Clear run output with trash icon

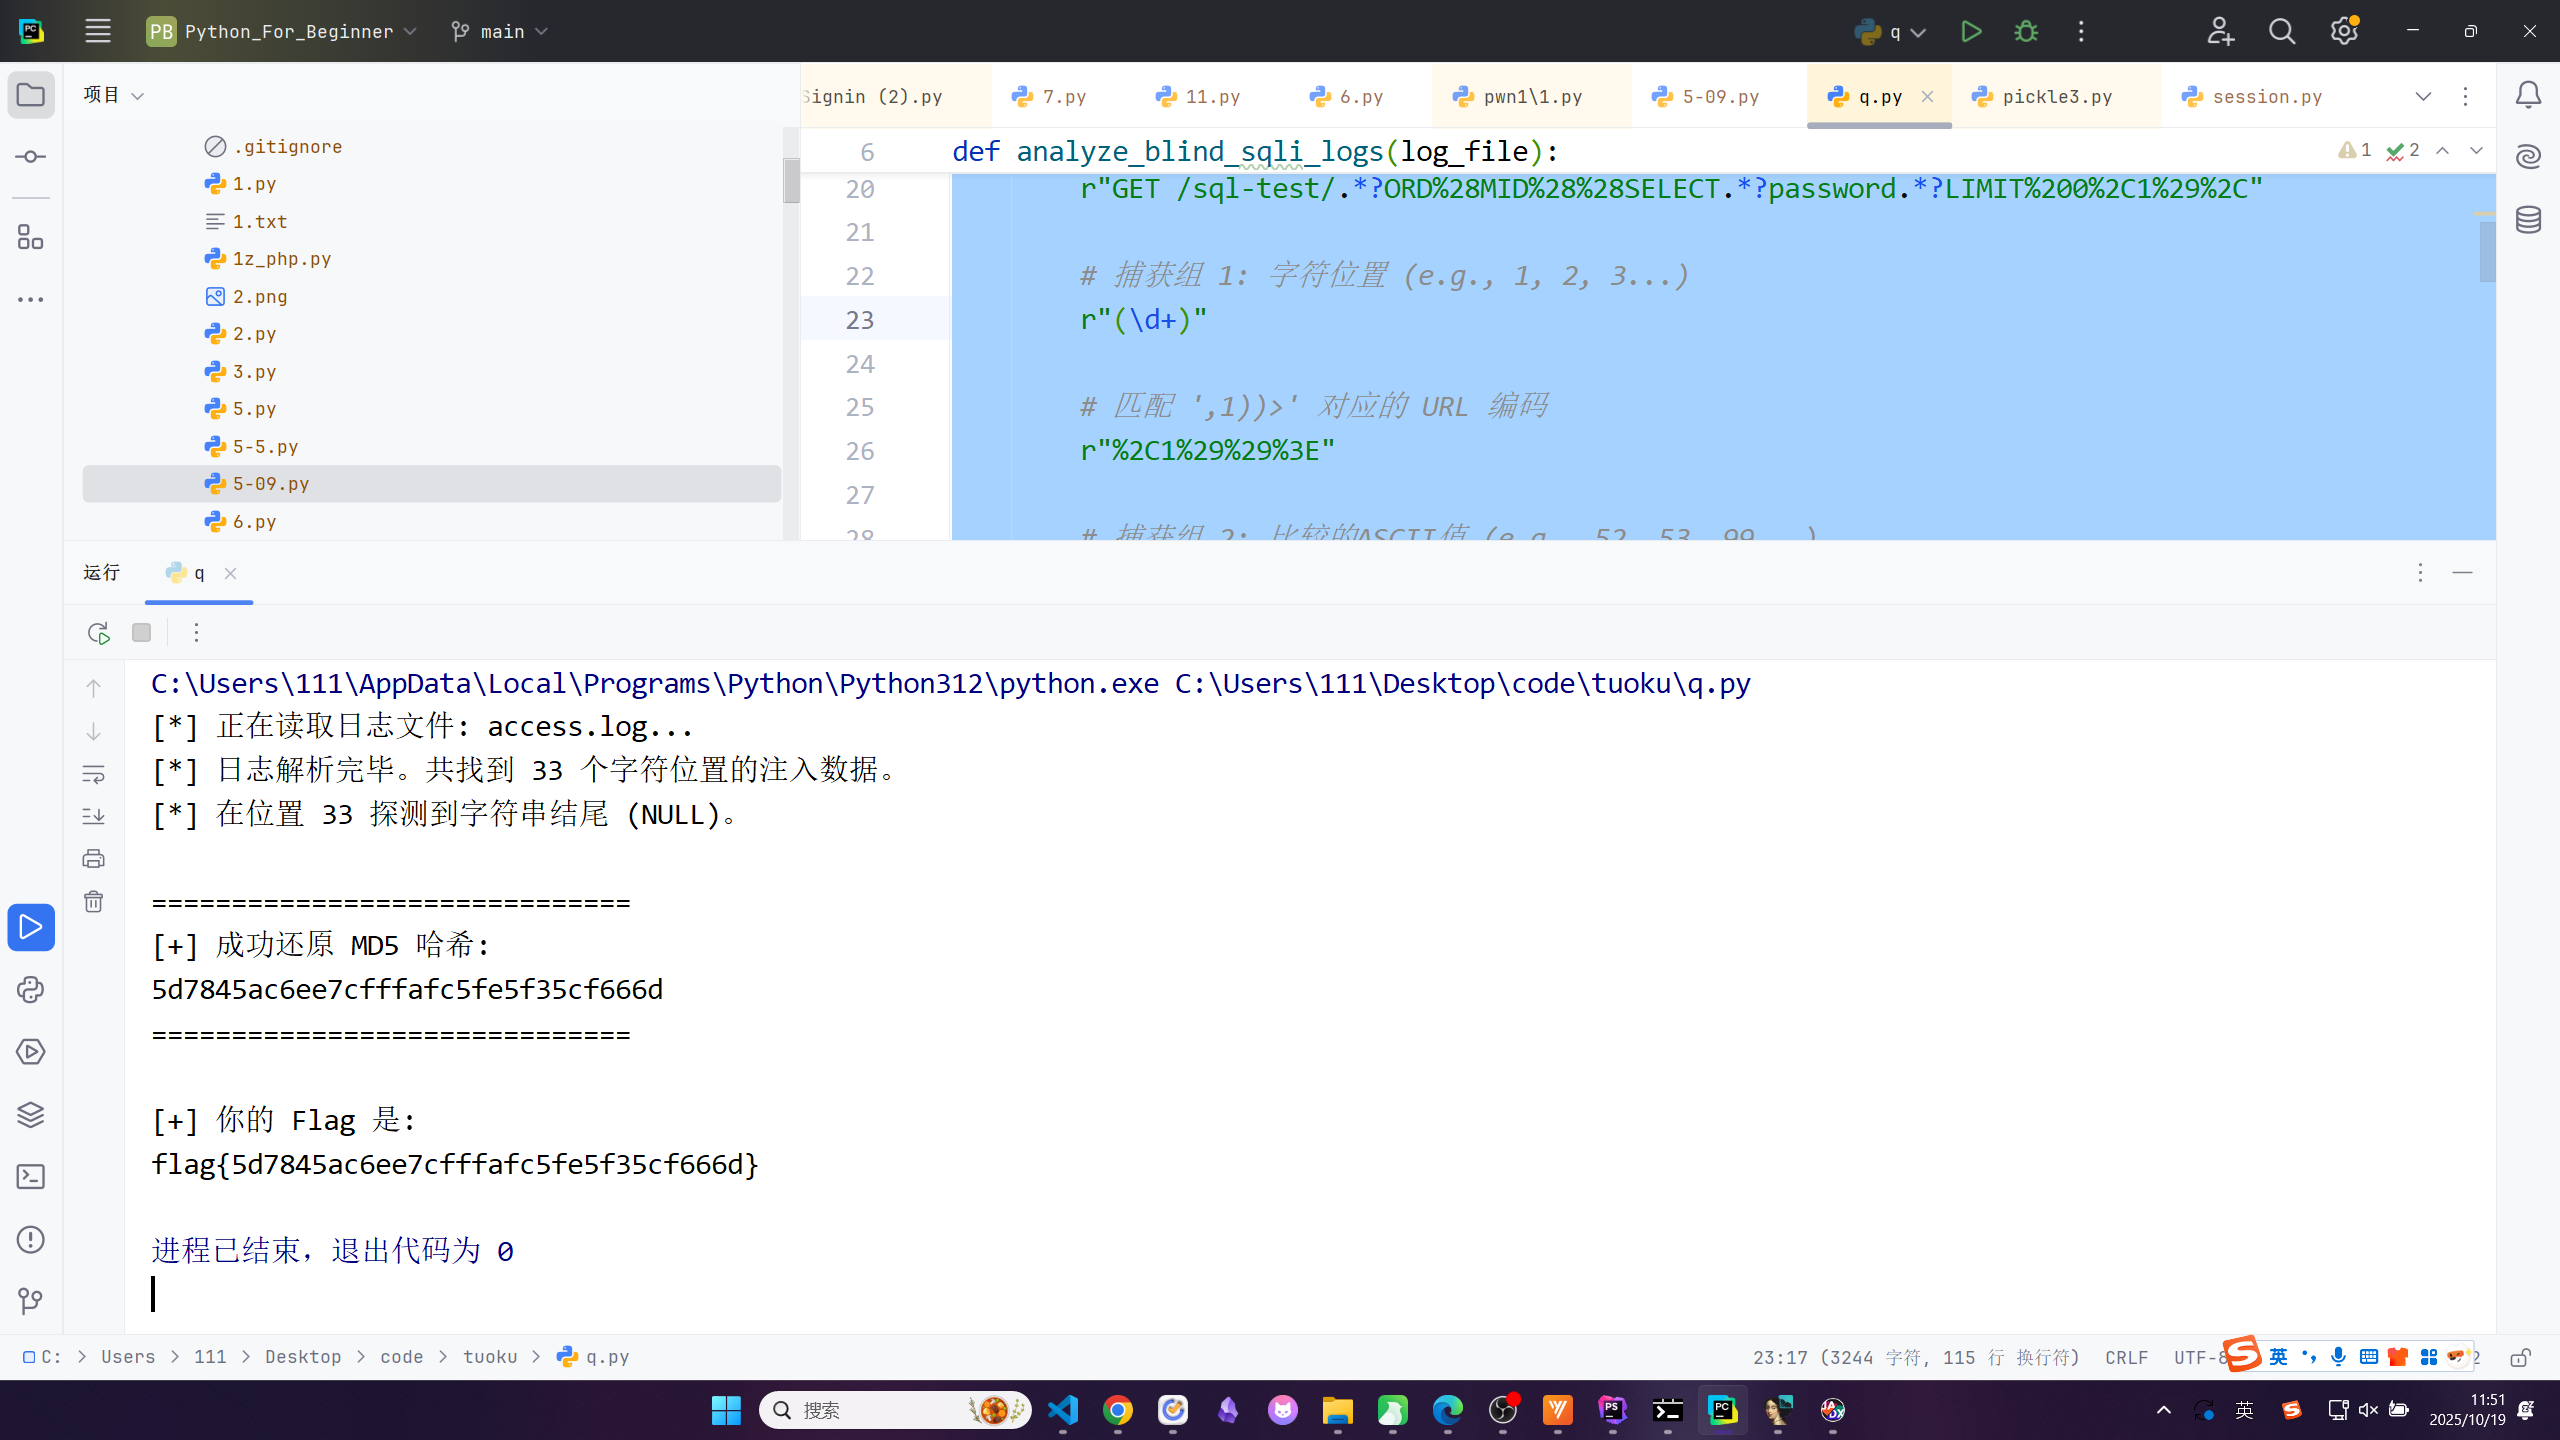(x=93, y=902)
